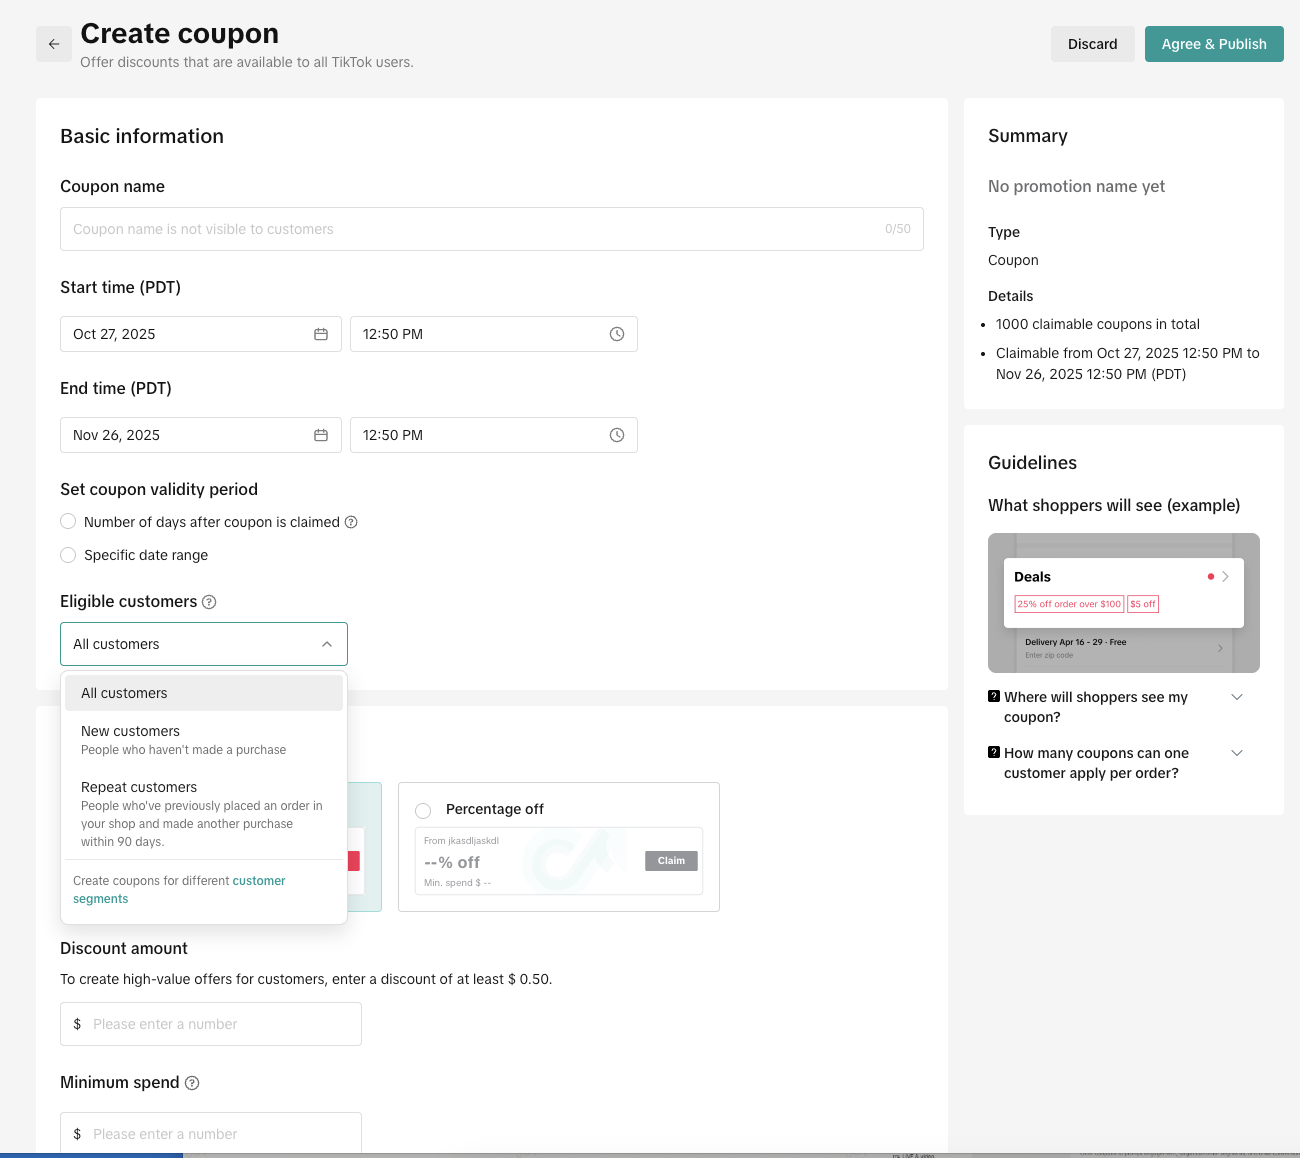Screen dimensions: 1300x1158
Task: Open the customer segments link
Action: point(258,881)
